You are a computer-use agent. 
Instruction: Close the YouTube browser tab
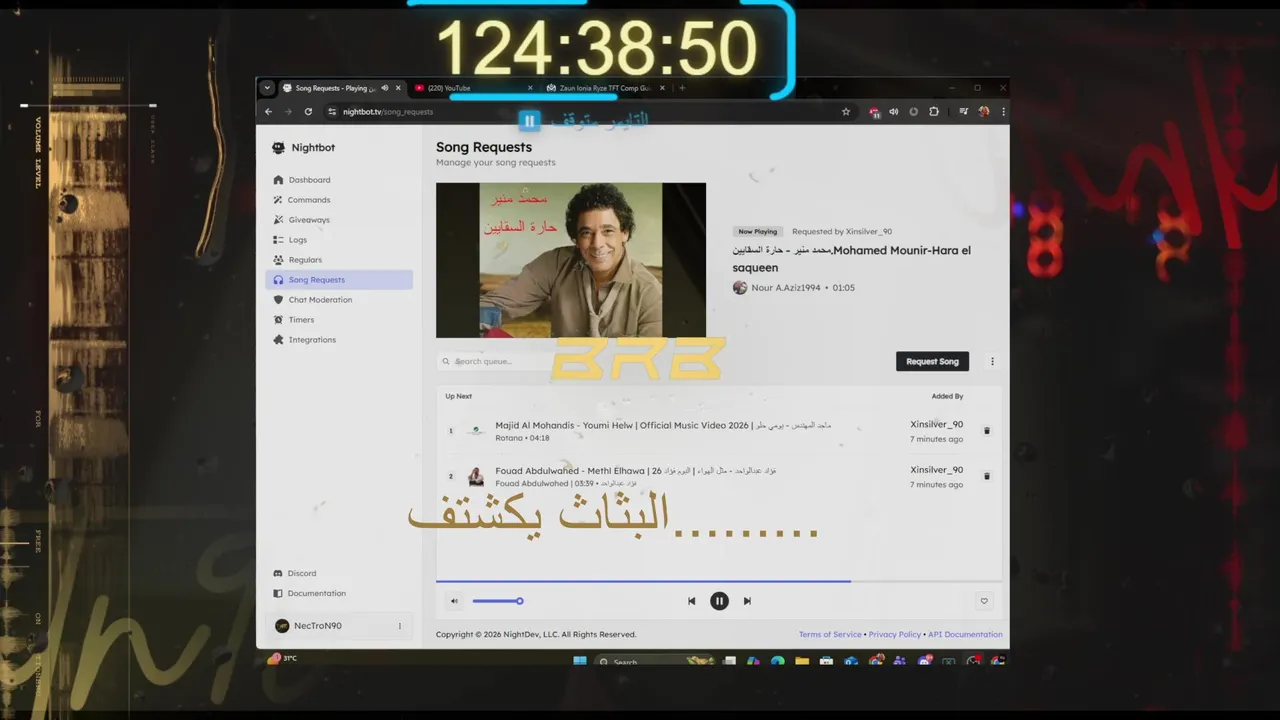[x=530, y=88]
